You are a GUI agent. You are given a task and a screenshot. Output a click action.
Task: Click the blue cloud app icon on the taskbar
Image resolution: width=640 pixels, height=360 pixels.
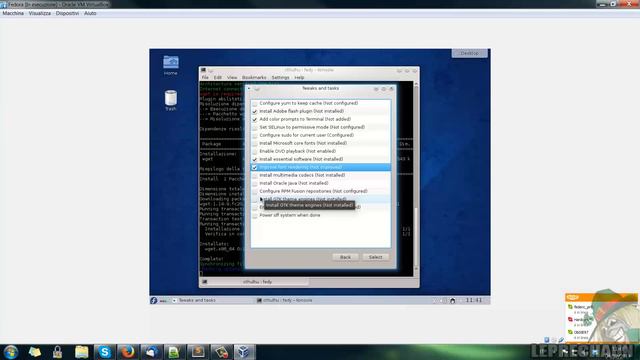click(151, 352)
